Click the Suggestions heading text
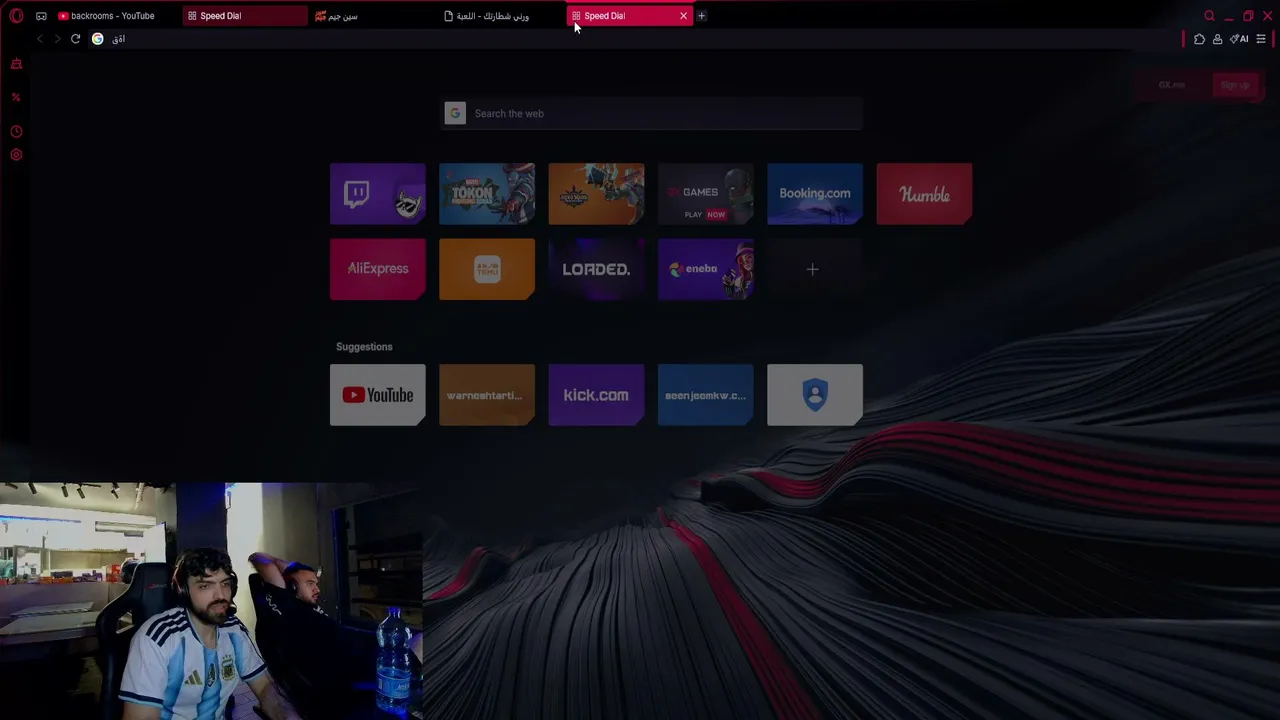The image size is (1280, 720). [364, 347]
